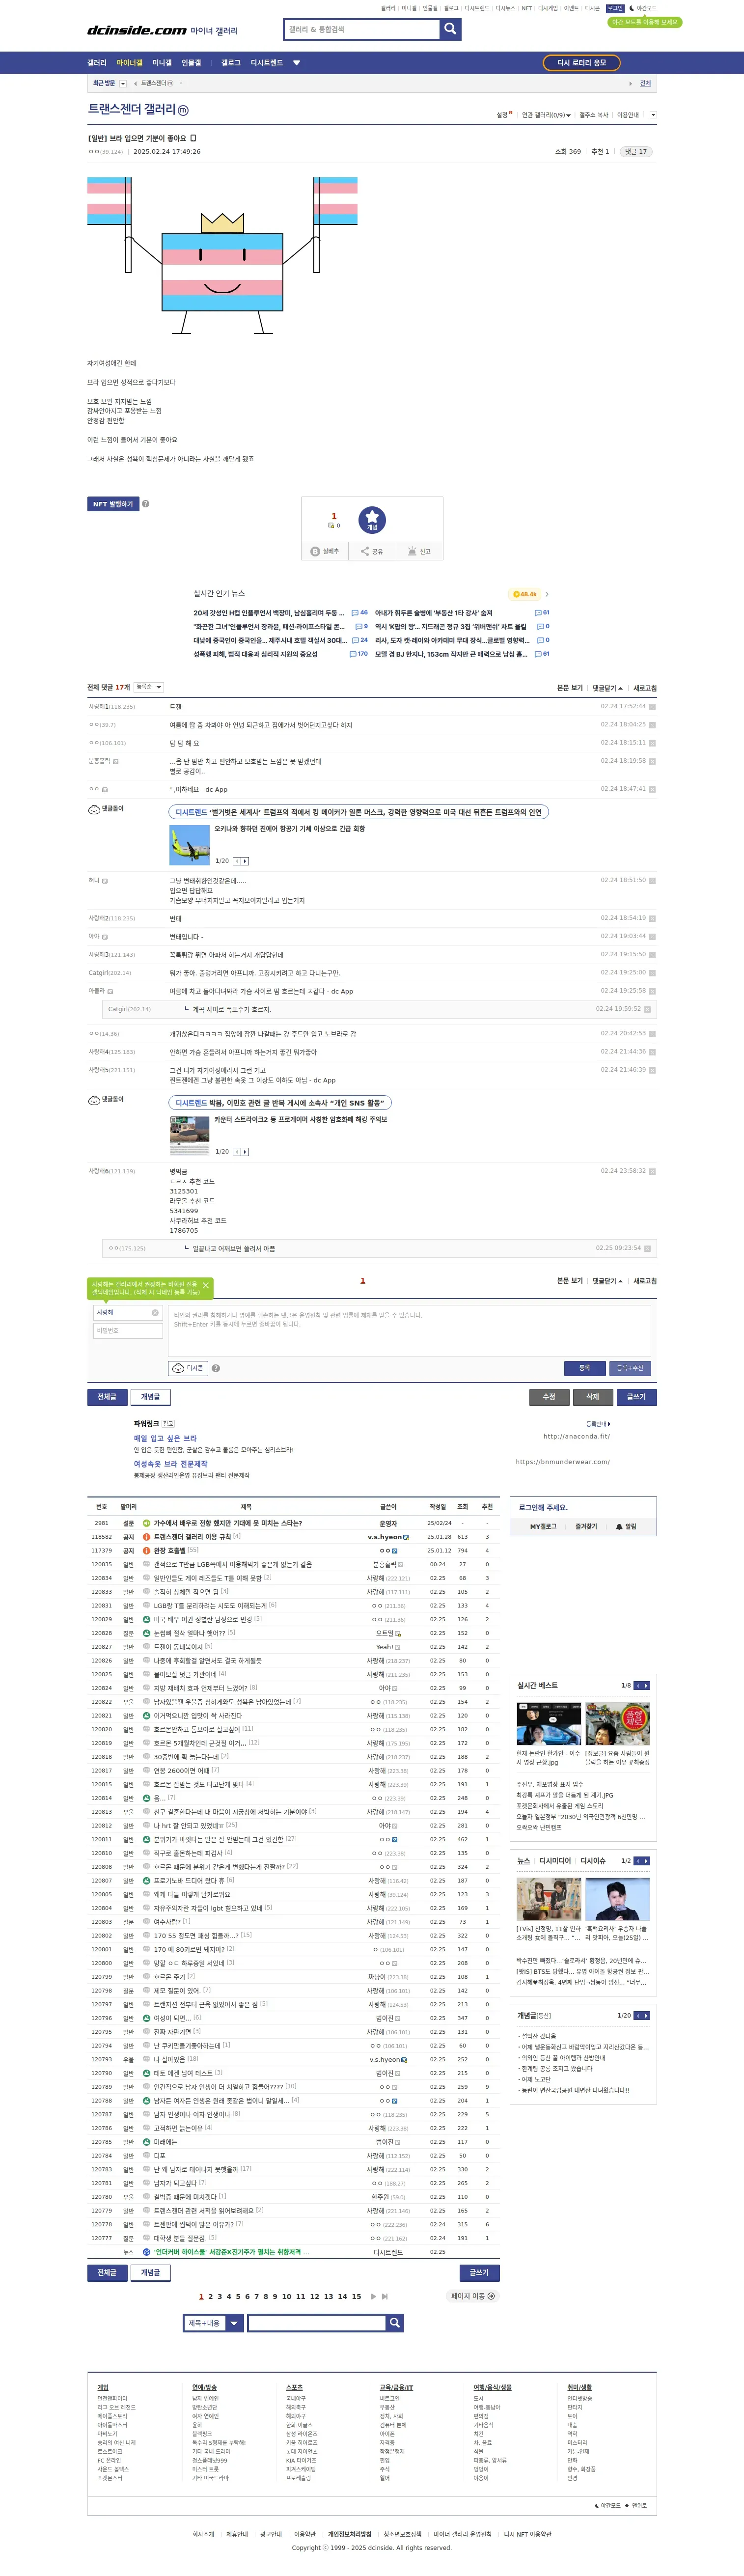The height and width of the screenshot is (2576, 744).
Task: Click the NFT help question-mark icon
Action: coord(146,504)
